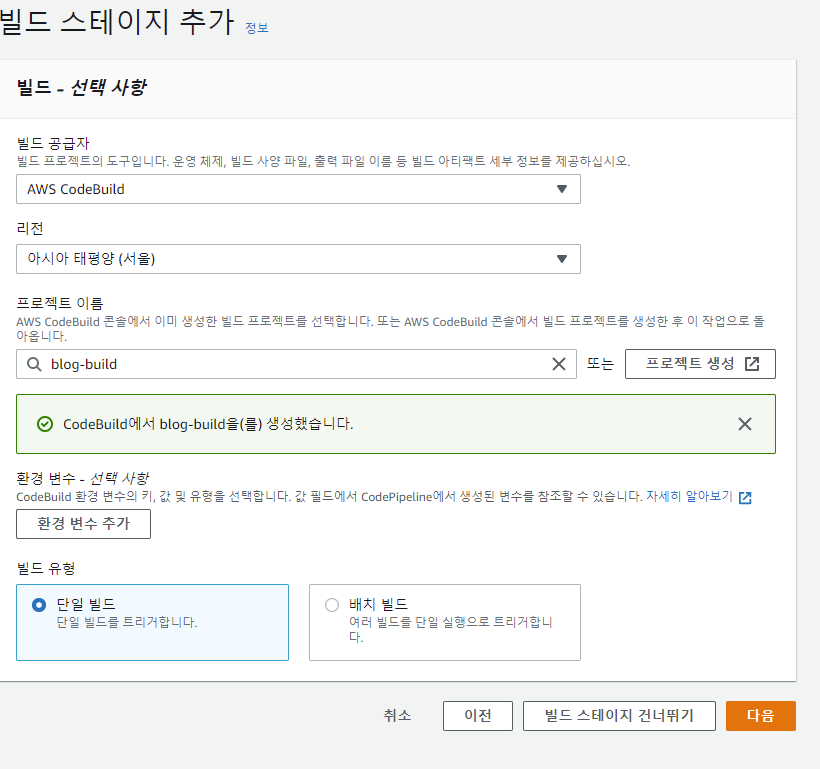Click 빌드 스테이지 건너뛰기 button
Screen dimensions: 820x769
click(x=619, y=716)
